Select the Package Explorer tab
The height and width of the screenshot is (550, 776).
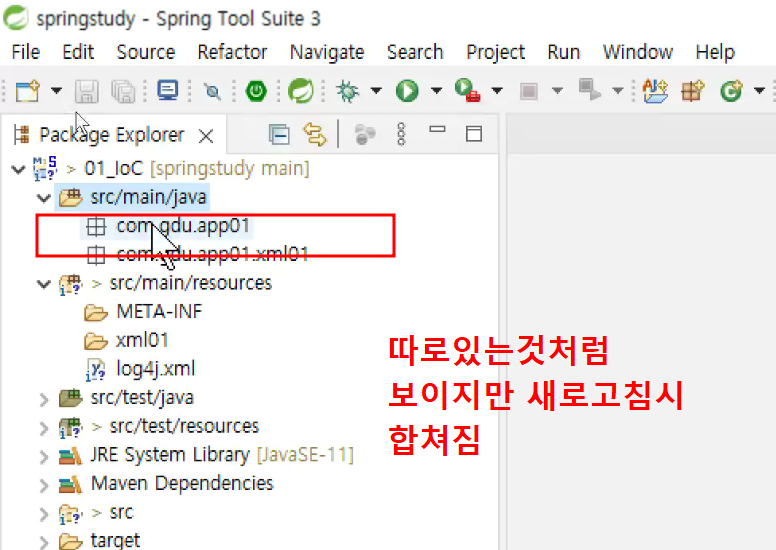[111, 135]
